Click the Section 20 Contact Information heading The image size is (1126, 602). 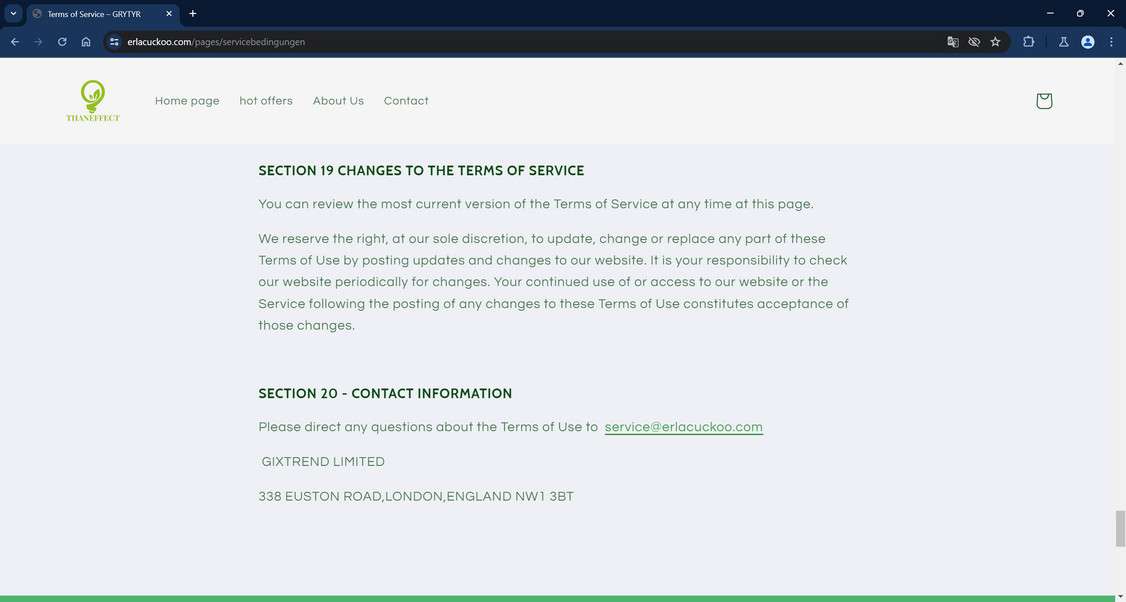[x=385, y=393]
